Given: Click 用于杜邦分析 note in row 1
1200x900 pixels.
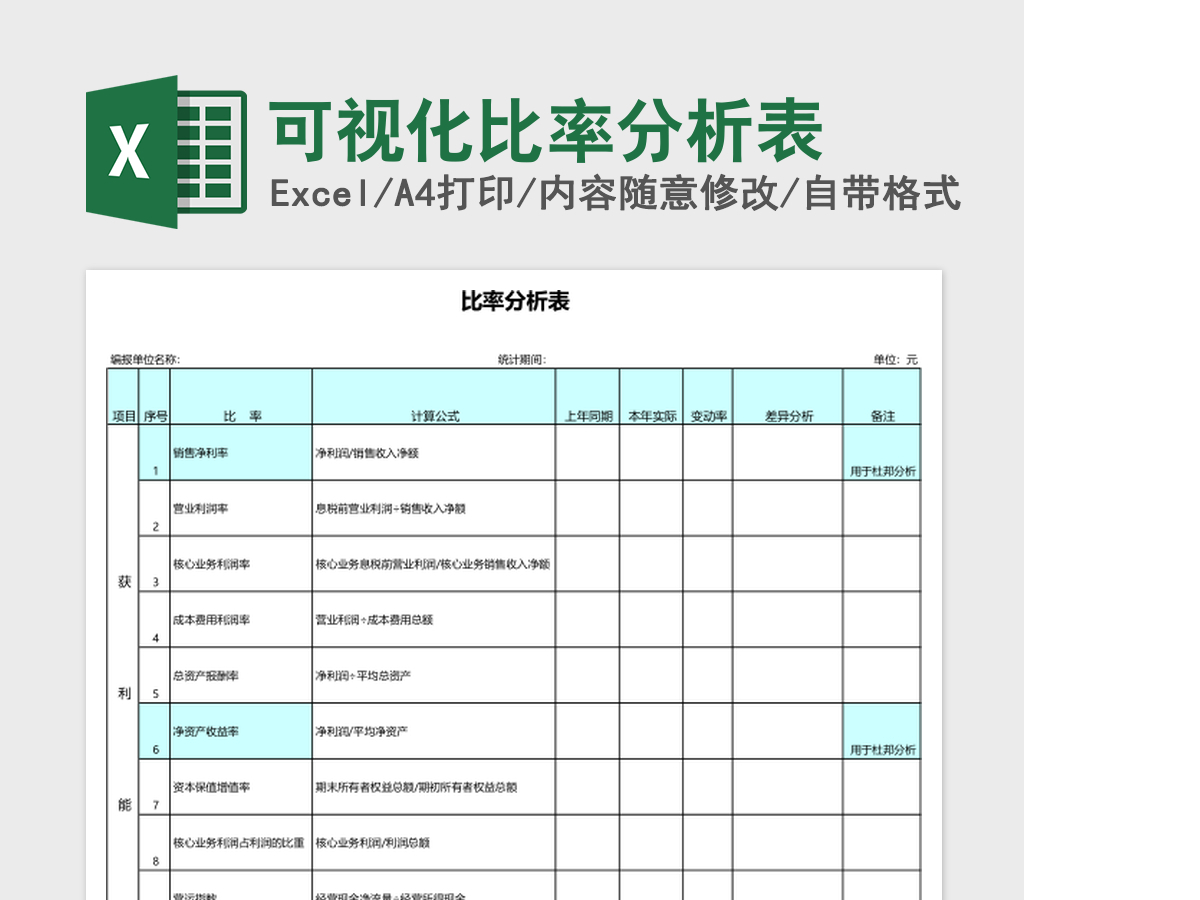Looking at the screenshot, I should pyautogui.click(x=882, y=471).
